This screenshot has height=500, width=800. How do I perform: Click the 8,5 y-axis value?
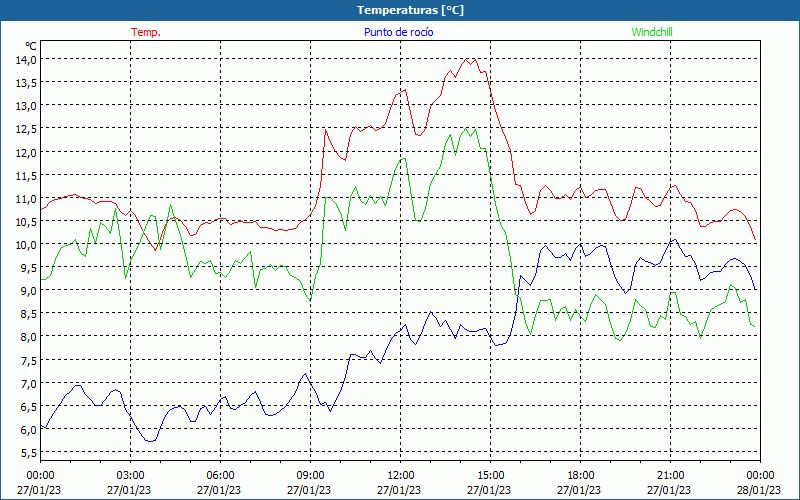[x=28, y=313]
